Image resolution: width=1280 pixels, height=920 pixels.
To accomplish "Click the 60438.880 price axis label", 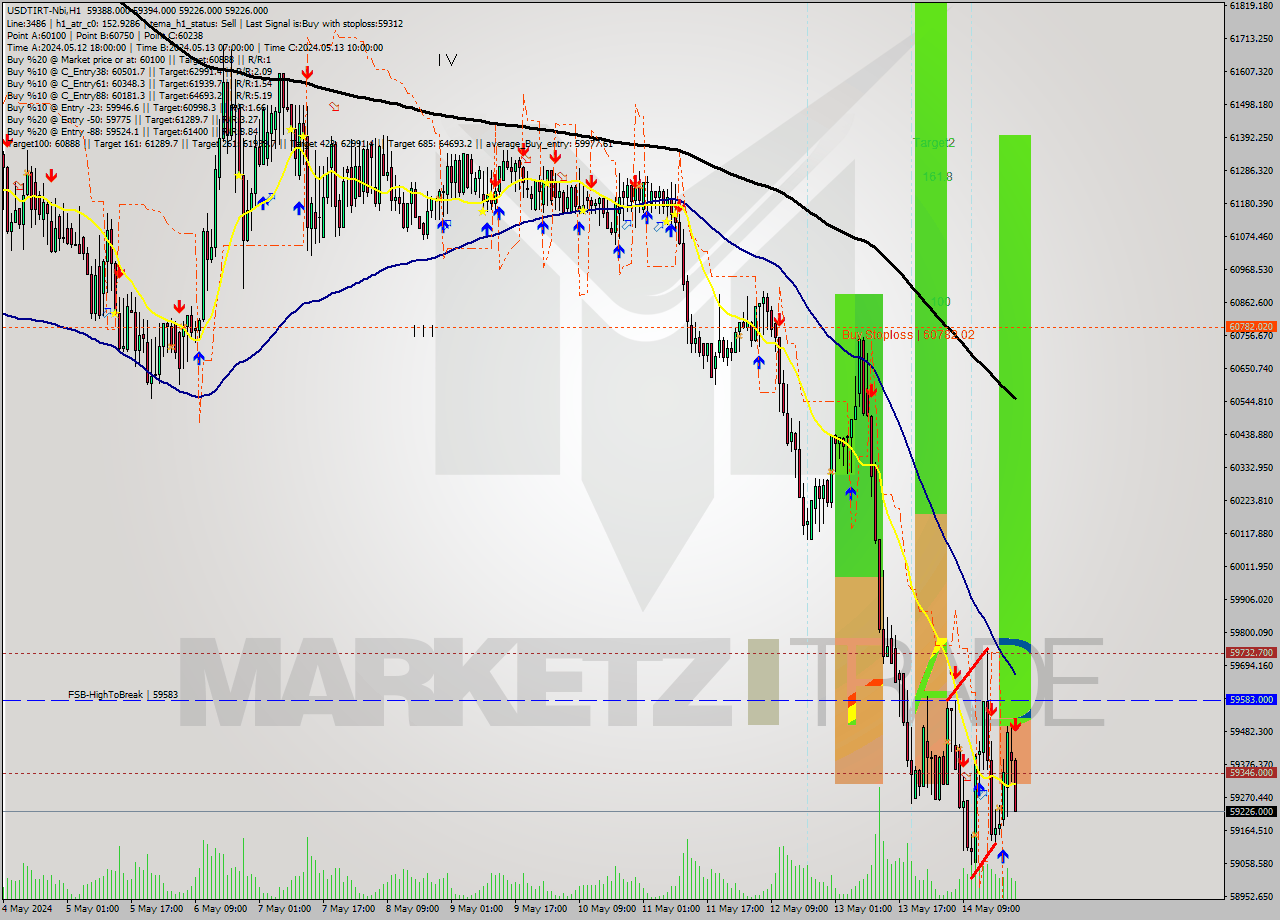I will click(x=1251, y=434).
